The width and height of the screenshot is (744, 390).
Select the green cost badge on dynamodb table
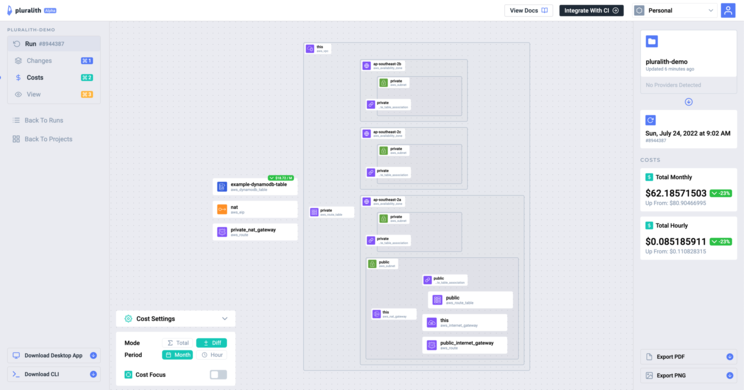click(281, 178)
